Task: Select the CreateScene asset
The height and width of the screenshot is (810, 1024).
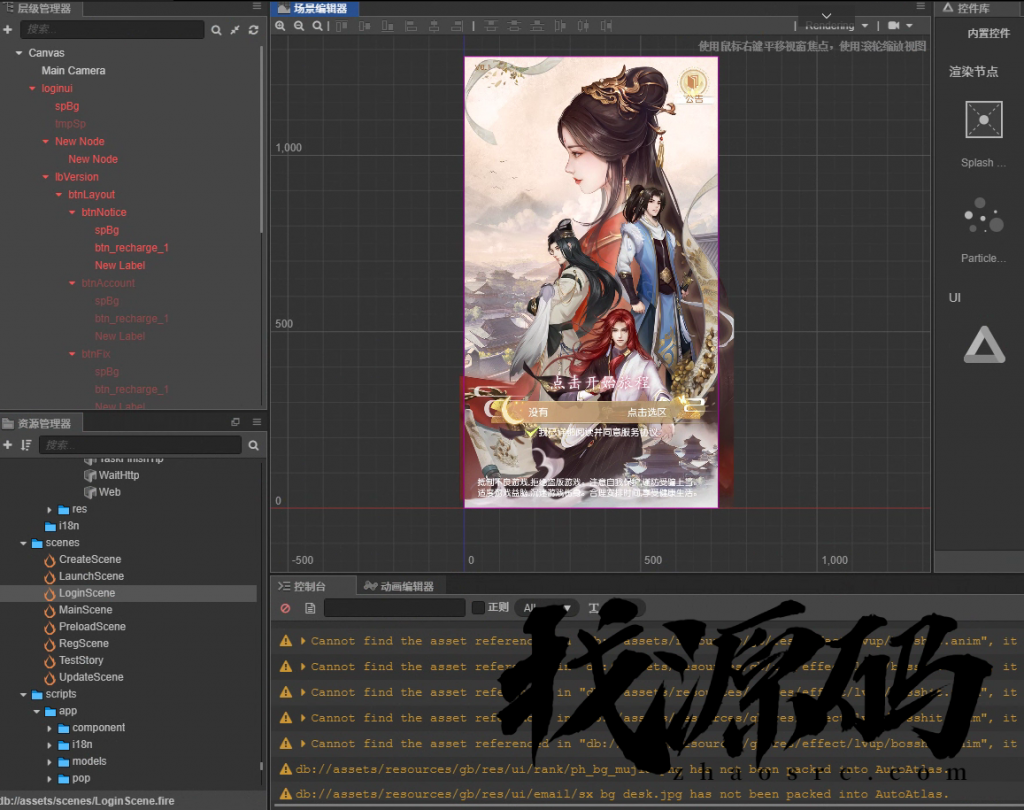Action: pyautogui.click(x=90, y=560)
